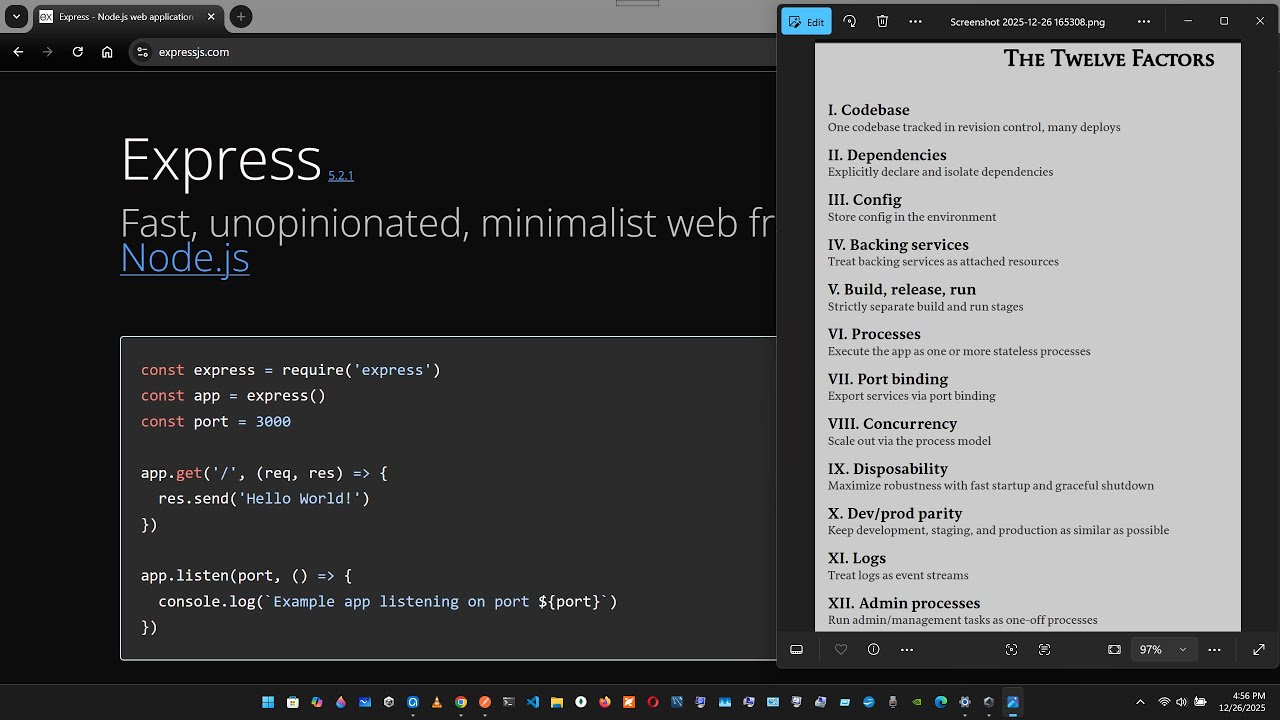The image size is (1280, 720).
Task: Open Microsoft Edge from the taskbar
Action: [x=941, y=702]
